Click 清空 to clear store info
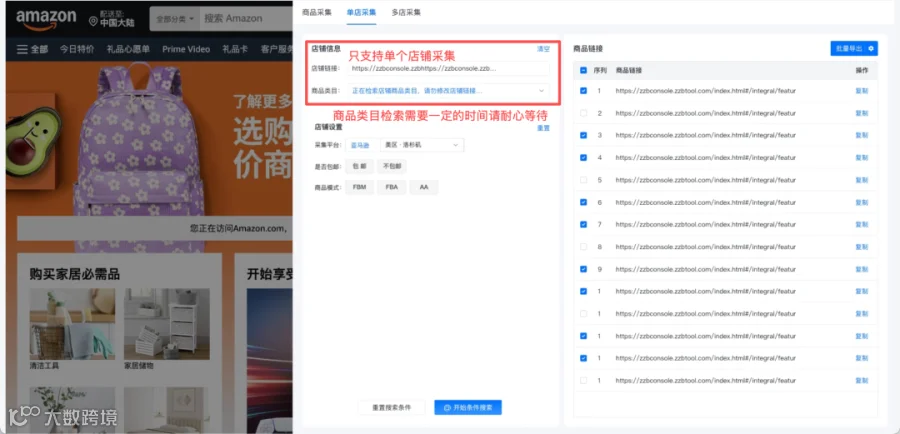The width and height of the screenshot is (900, 434). point(543,49)
